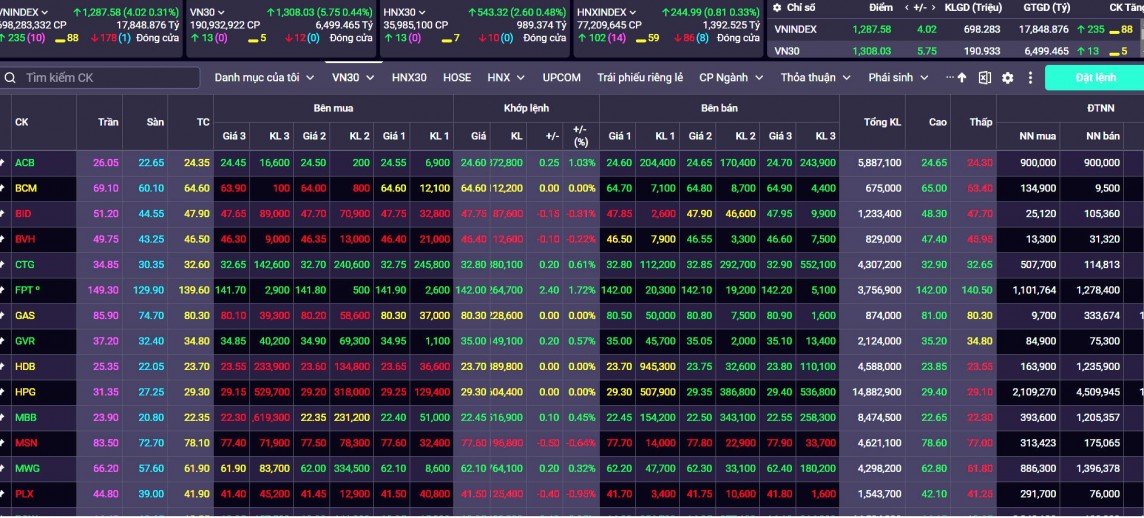This screenshot has width=1144, height=518.
Task: Switch to the HNX30 tab
Action: pos(409,78)
